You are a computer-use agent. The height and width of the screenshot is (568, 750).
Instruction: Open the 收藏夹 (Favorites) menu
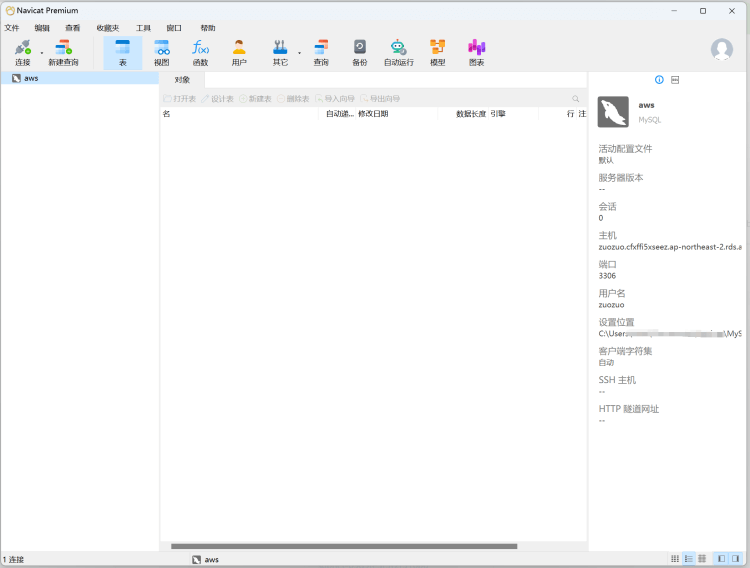pos(107,28)
